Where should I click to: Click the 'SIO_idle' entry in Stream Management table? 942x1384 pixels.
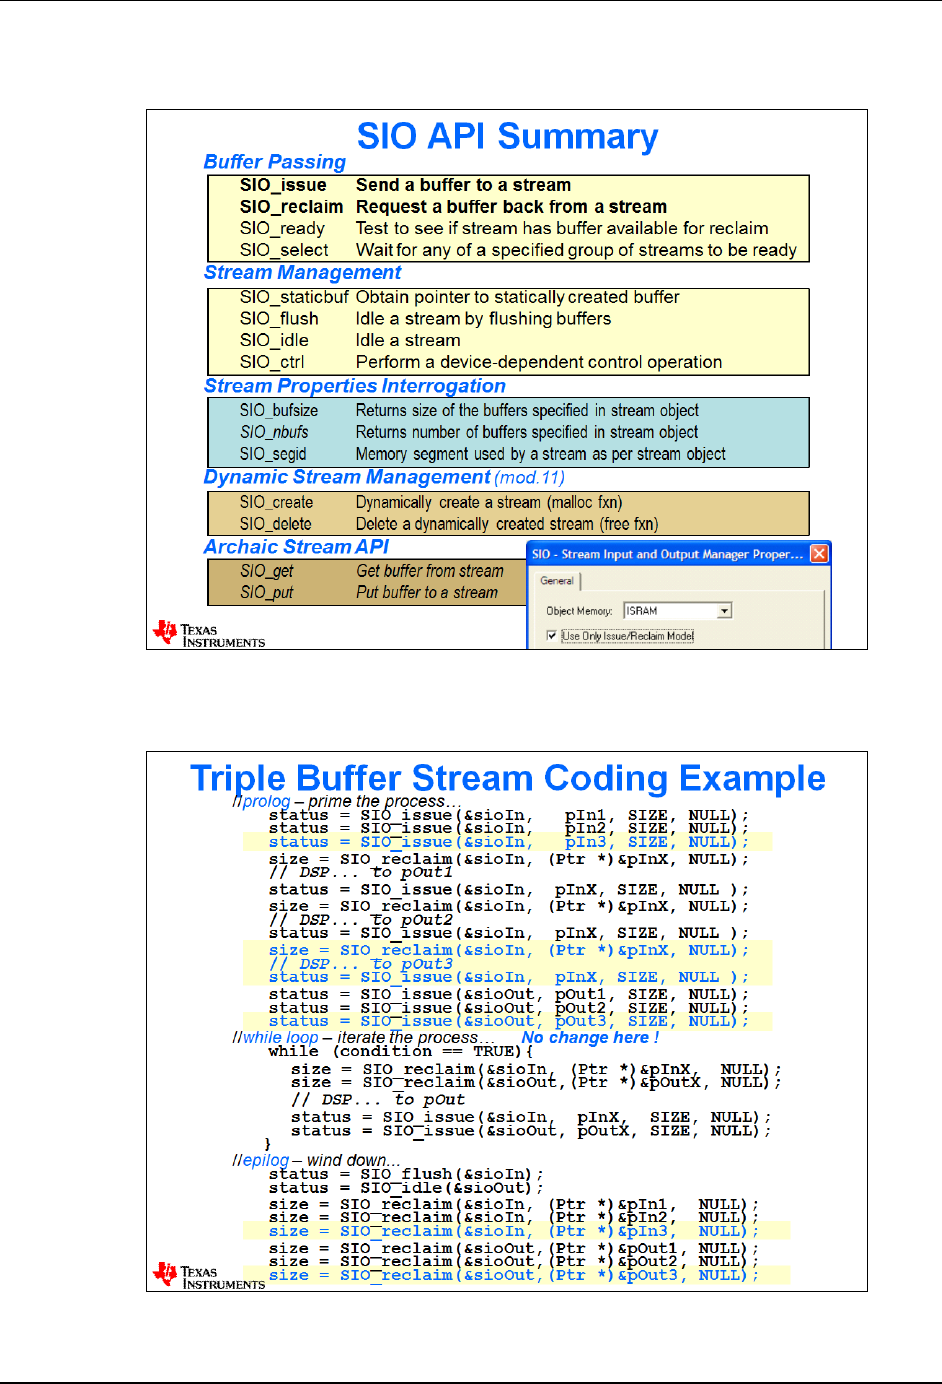274,341
